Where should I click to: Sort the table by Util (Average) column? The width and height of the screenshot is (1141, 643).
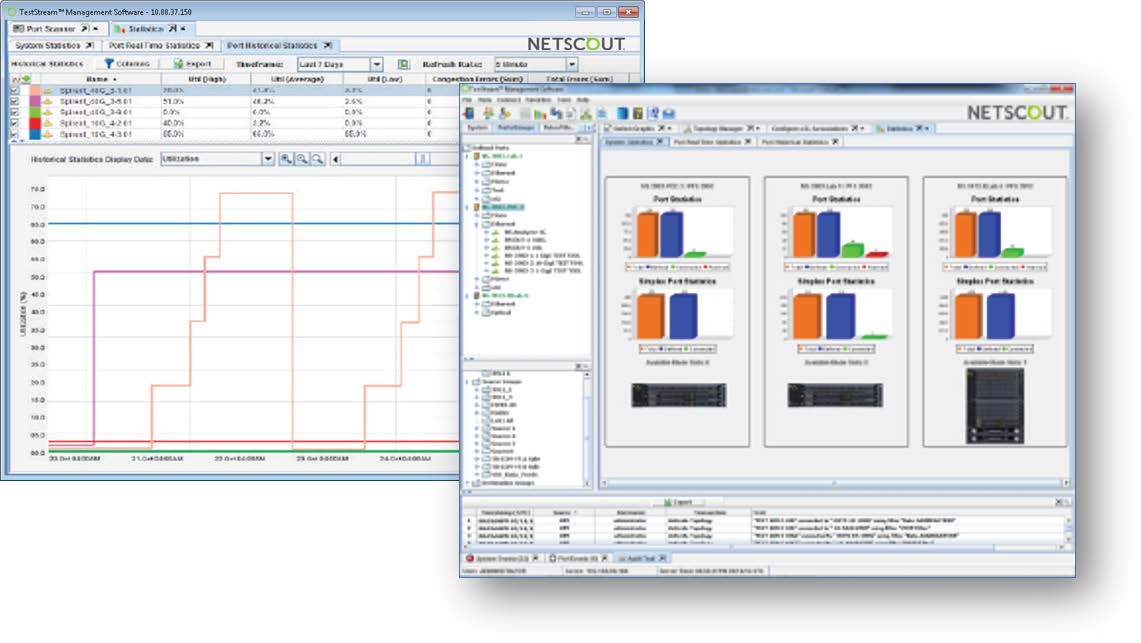pos(297,79)
